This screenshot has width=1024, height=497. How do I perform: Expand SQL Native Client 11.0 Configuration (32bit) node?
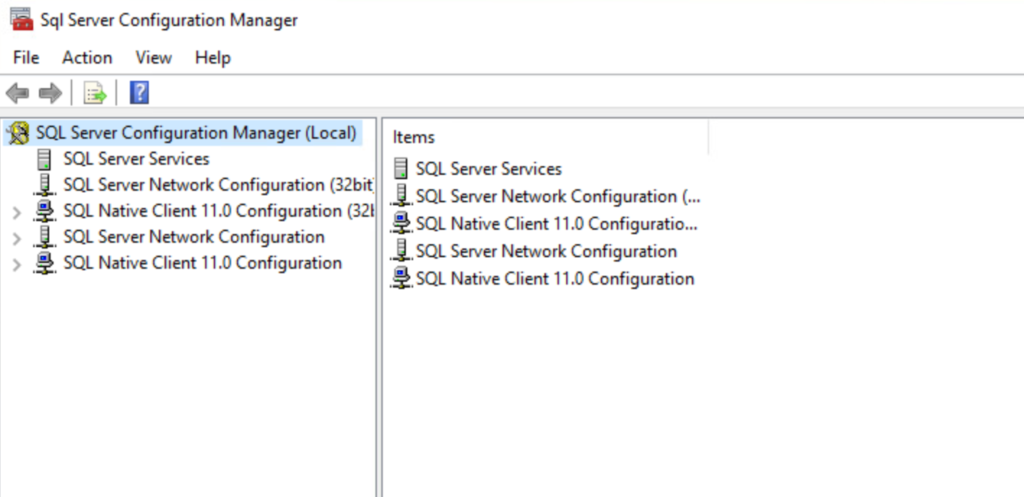[x=16, y=212]
